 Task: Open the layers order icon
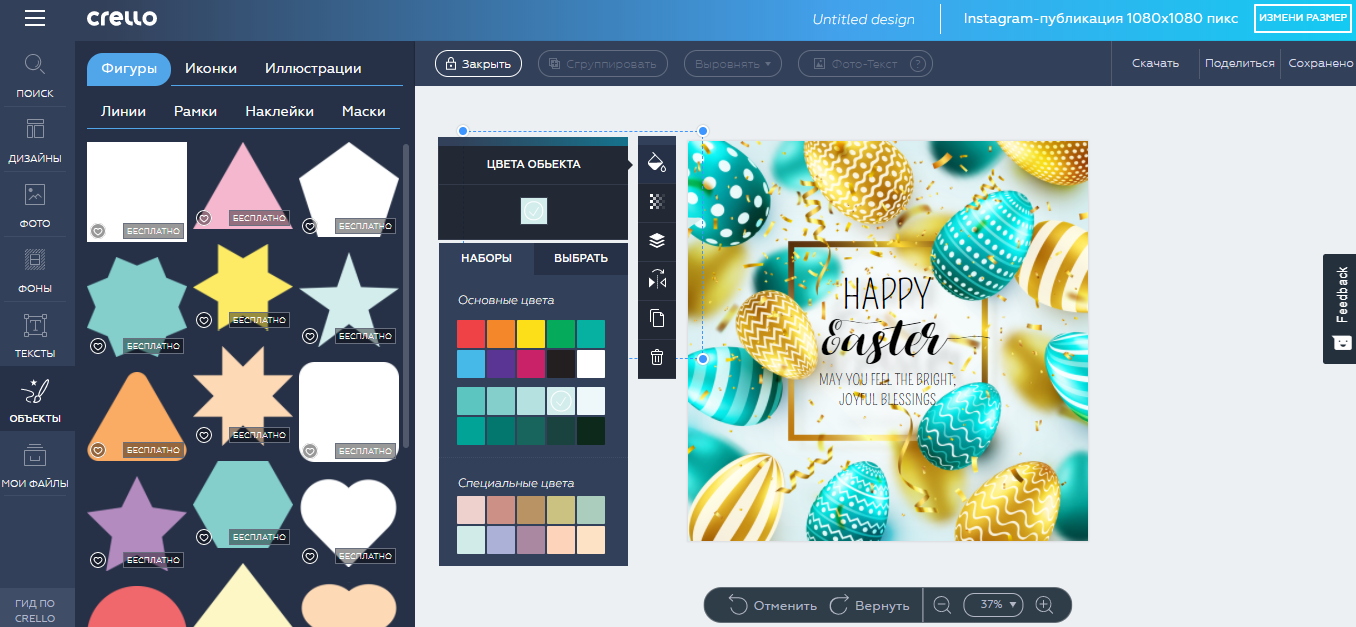656,240
